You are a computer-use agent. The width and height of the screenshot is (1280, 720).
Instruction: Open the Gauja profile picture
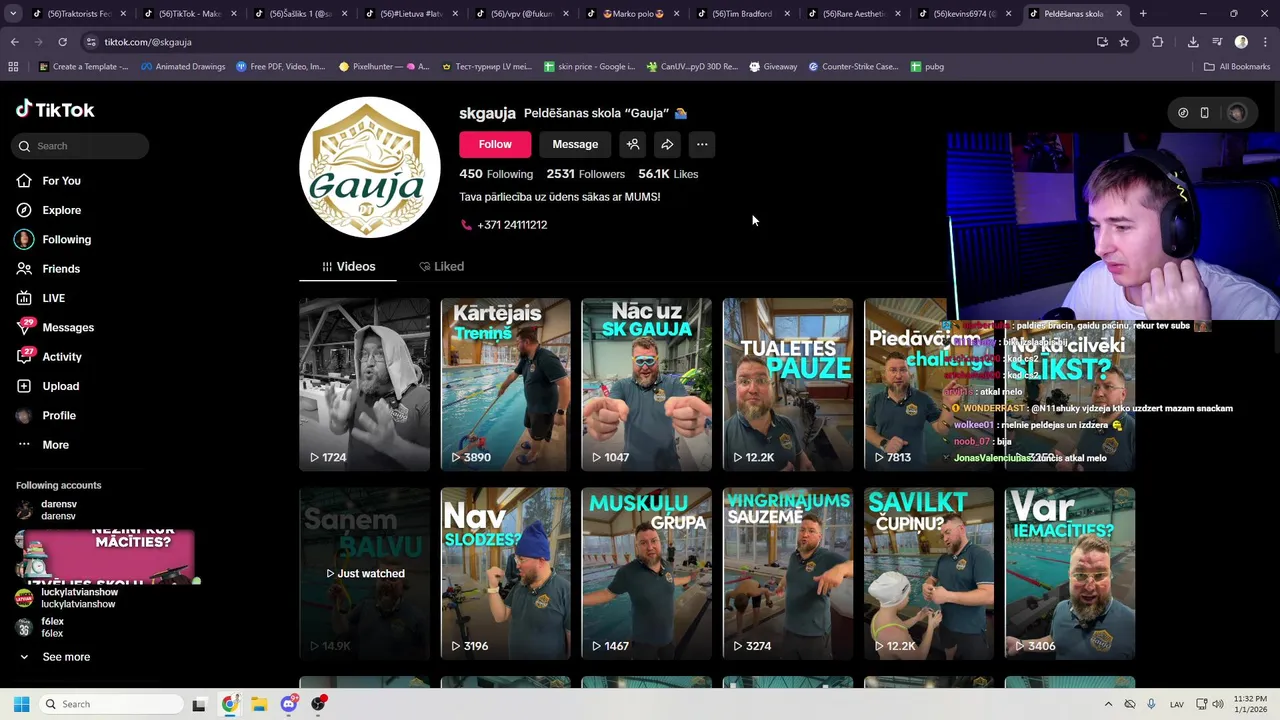tap(370, 167)
